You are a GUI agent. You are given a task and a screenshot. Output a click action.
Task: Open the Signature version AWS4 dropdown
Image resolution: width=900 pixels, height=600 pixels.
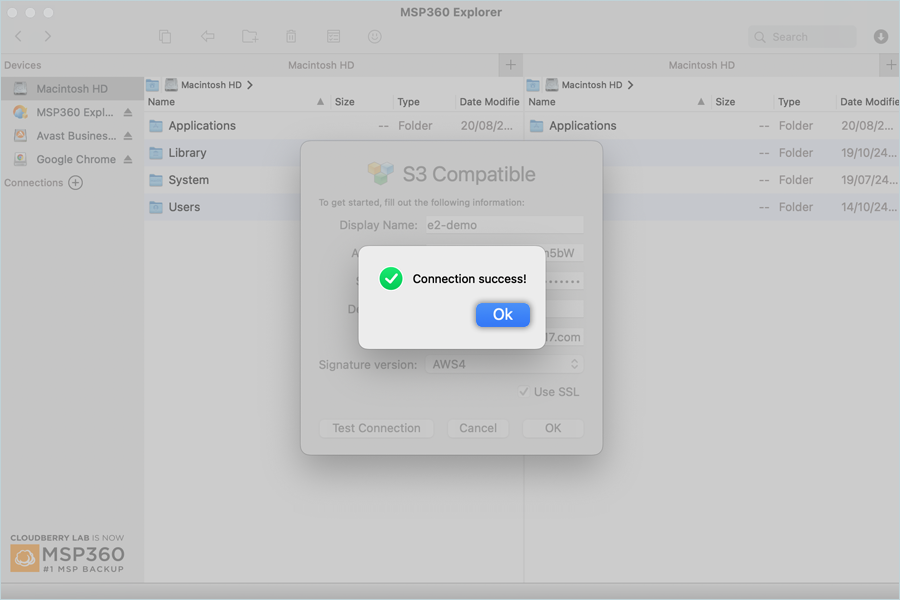coord(504,364)
